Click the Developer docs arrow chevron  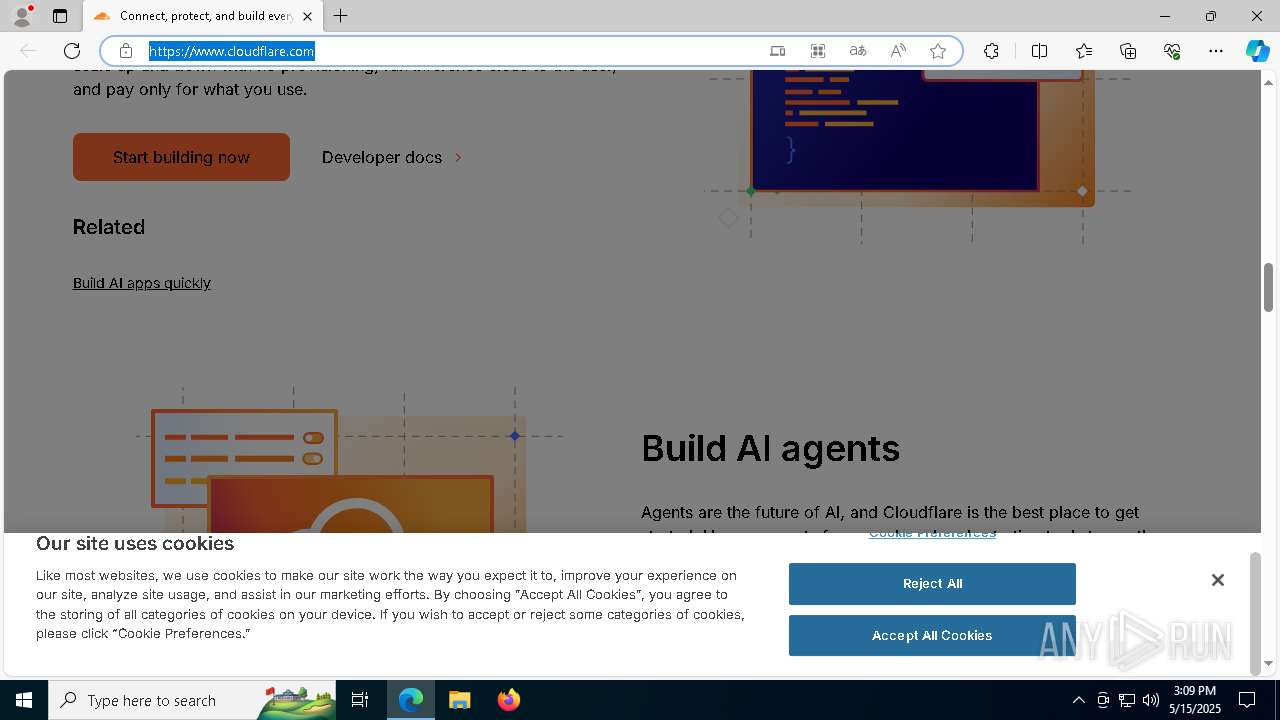click(458, 157)
